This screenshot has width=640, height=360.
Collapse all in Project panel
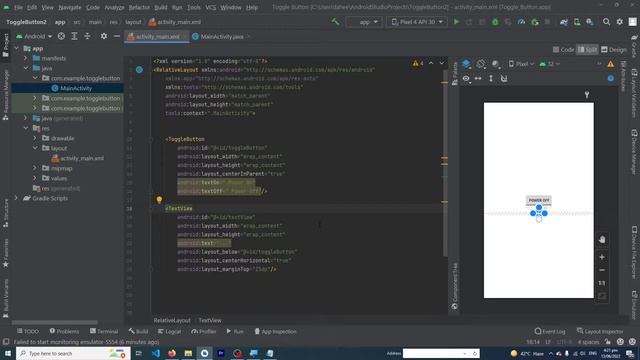87,36
